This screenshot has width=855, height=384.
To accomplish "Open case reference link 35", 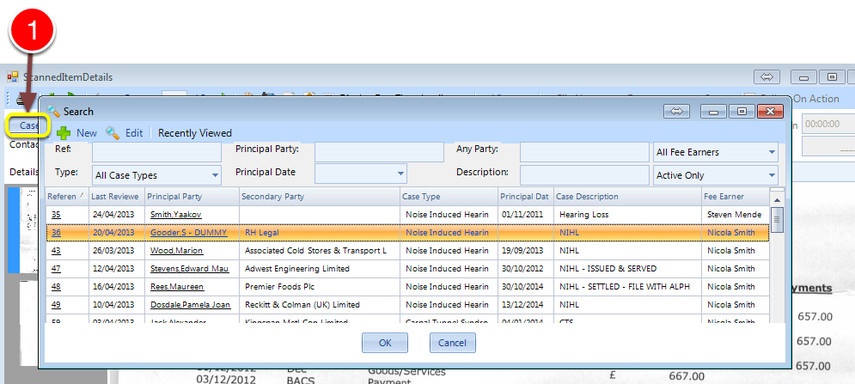I will (56, 215).
